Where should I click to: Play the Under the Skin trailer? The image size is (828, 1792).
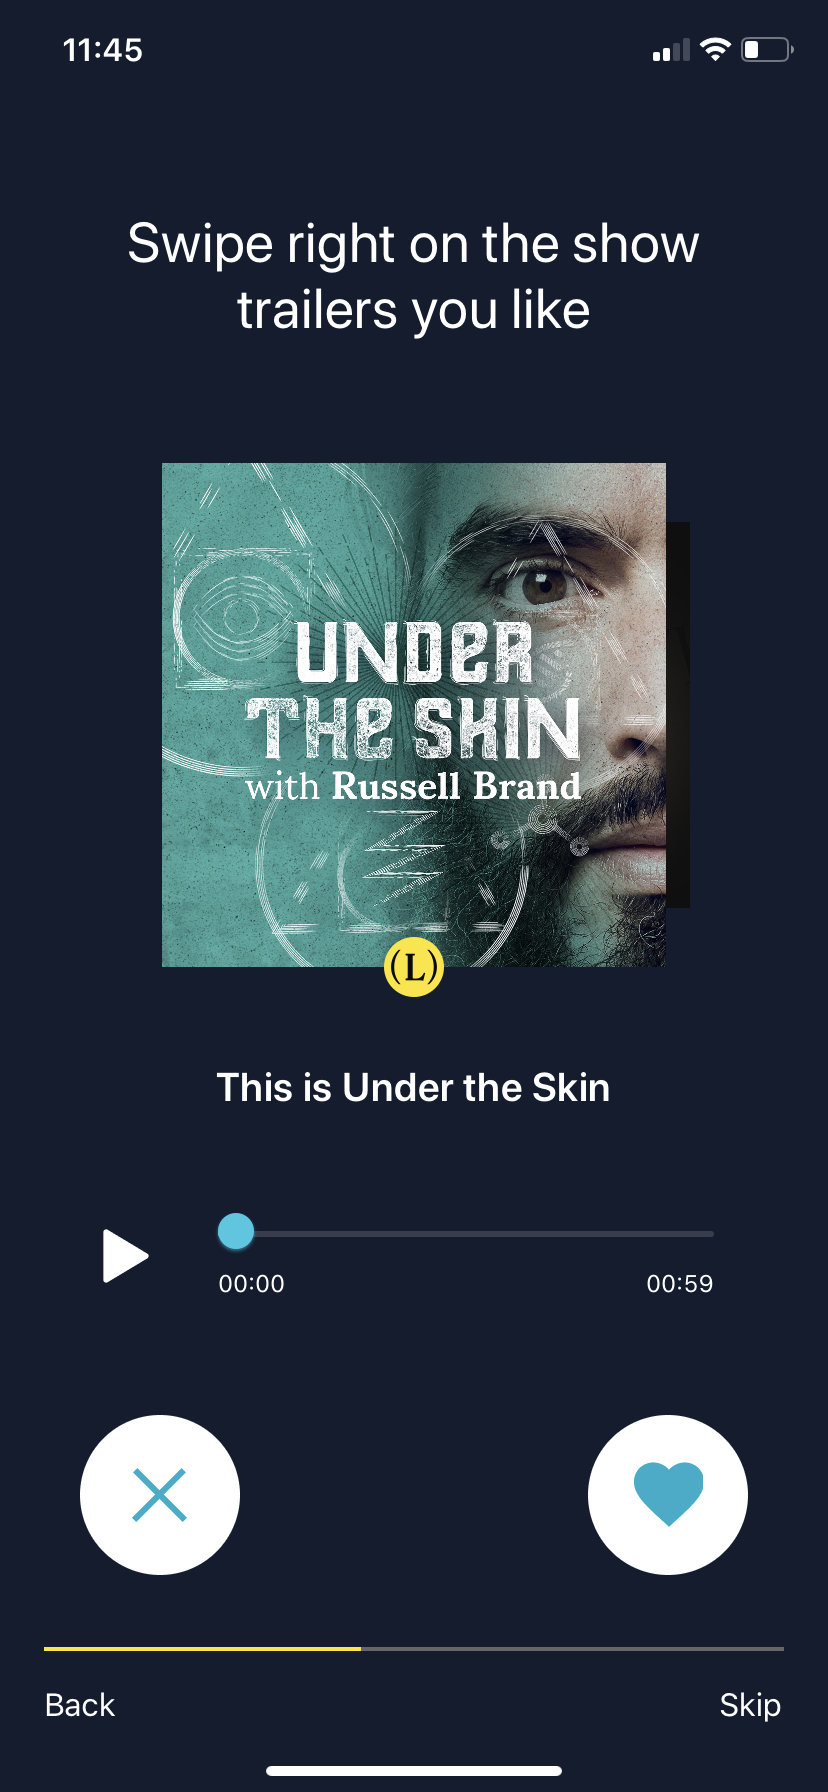click(x=125, y=1256)
